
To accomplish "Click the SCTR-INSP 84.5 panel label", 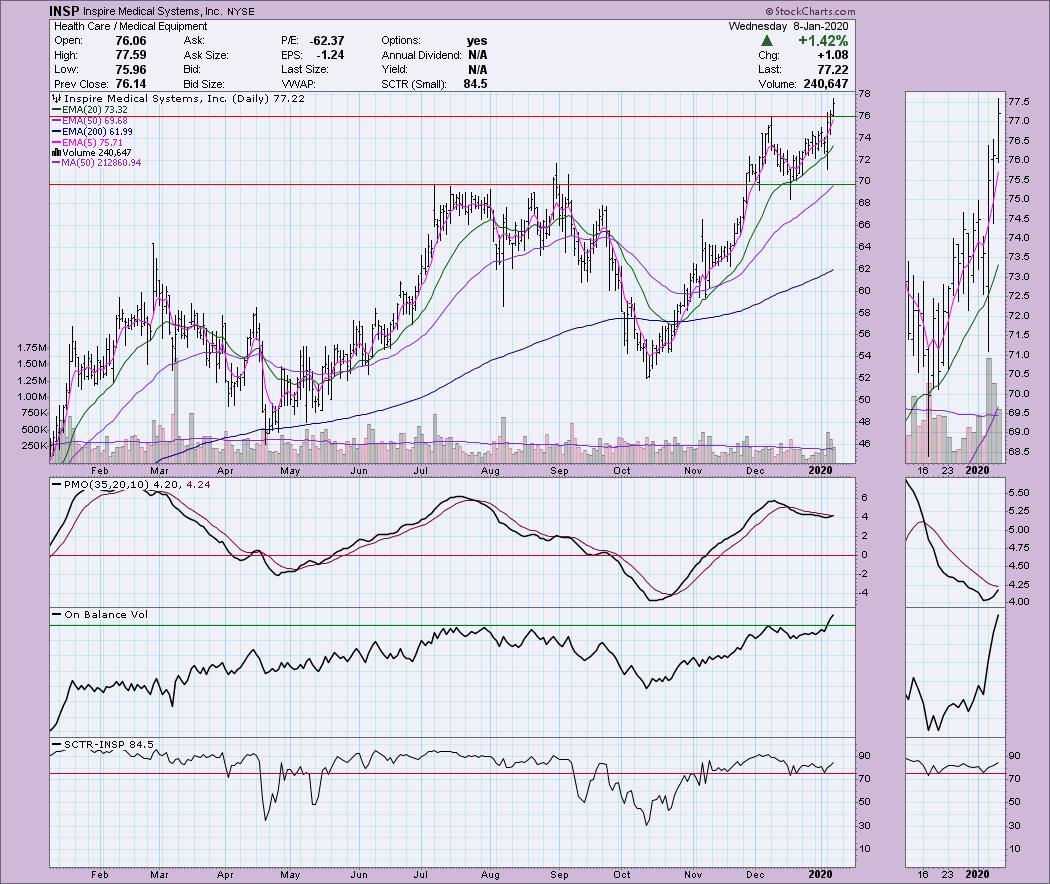I will coord(102,744).
